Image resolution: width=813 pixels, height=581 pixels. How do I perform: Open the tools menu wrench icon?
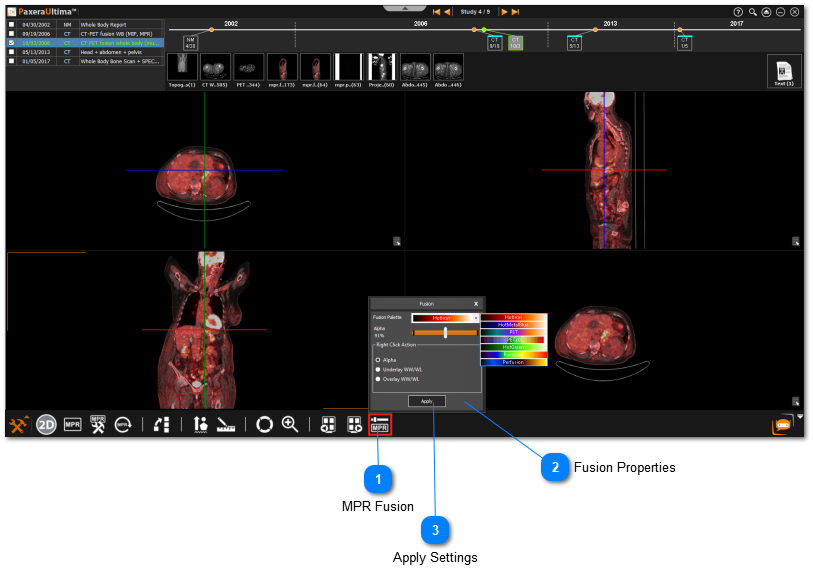(x=18, y=425)
